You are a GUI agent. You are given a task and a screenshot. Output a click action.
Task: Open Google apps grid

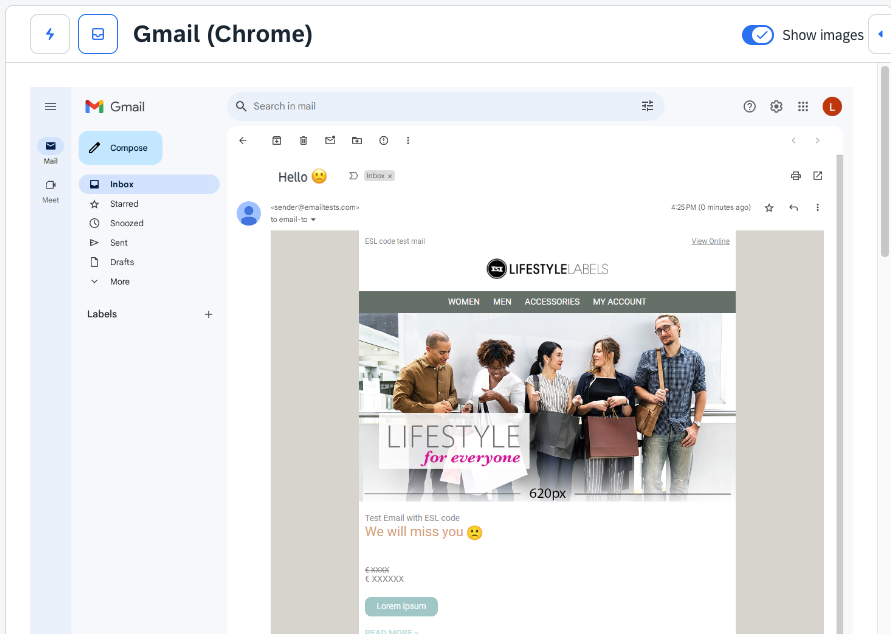[x=803, y=106]
